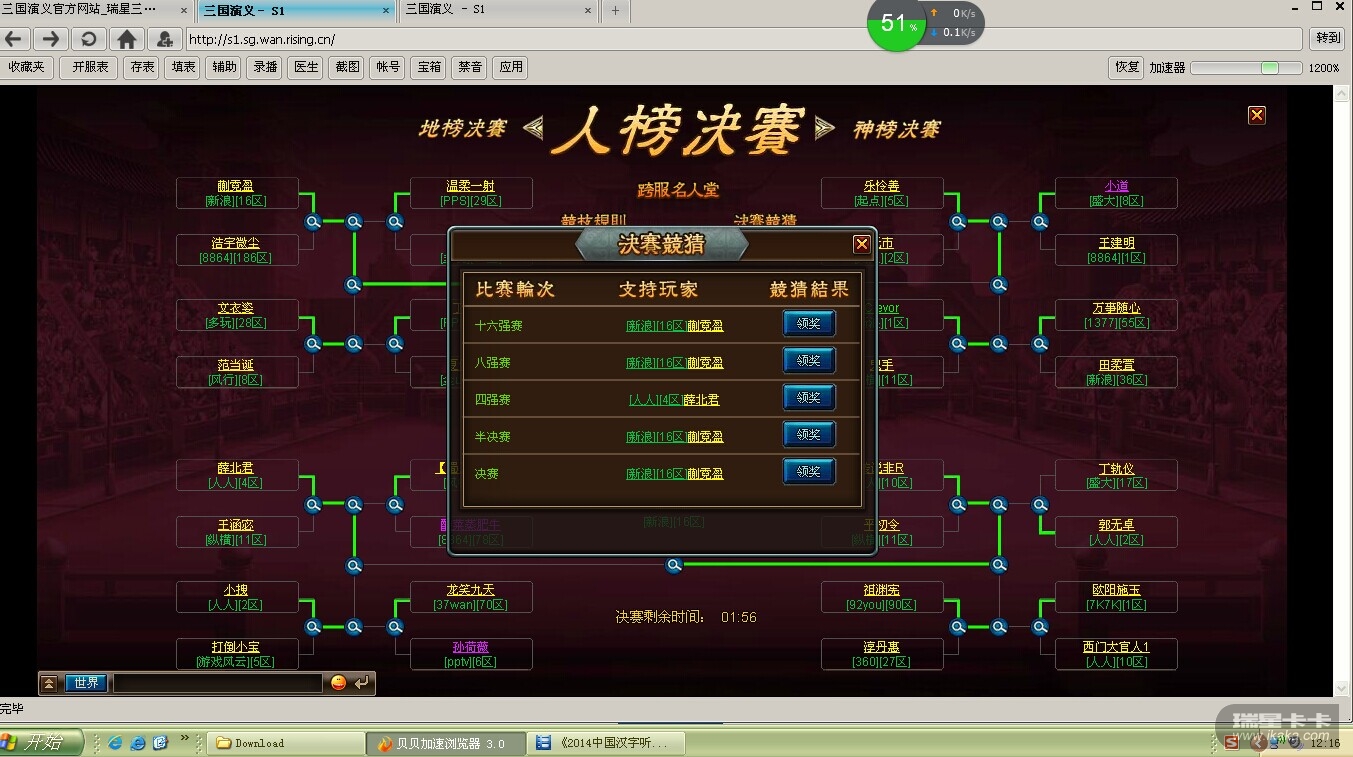Go forward to the next page
The width and height of the screenshot is (1353, 757).
click(51, 39)
